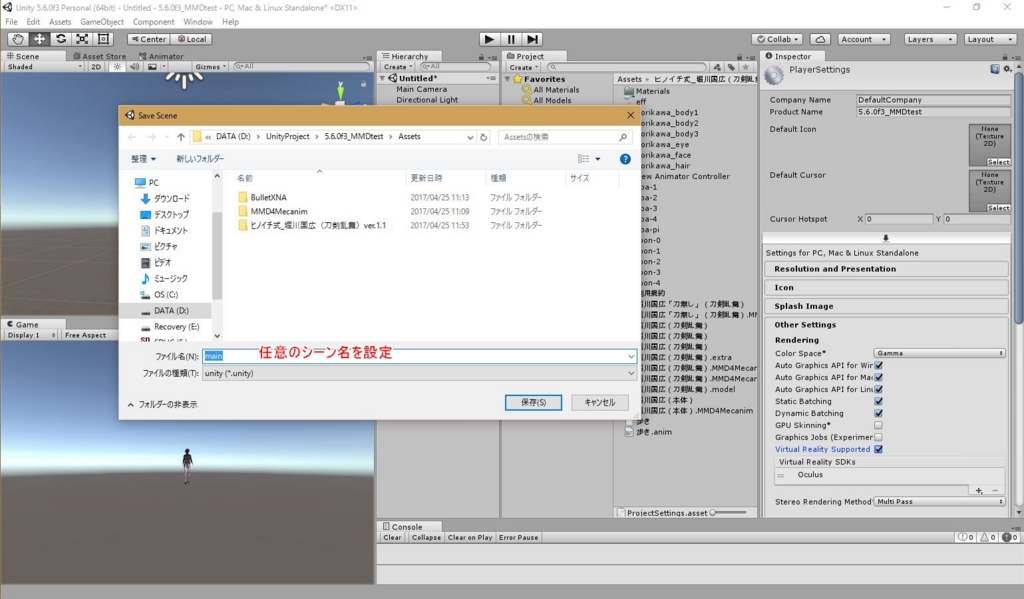Viewport: 1024px width, 599px height.
Task: Select Downloads folder in Save dialog sidebar
Action: [x=165, y=199]
